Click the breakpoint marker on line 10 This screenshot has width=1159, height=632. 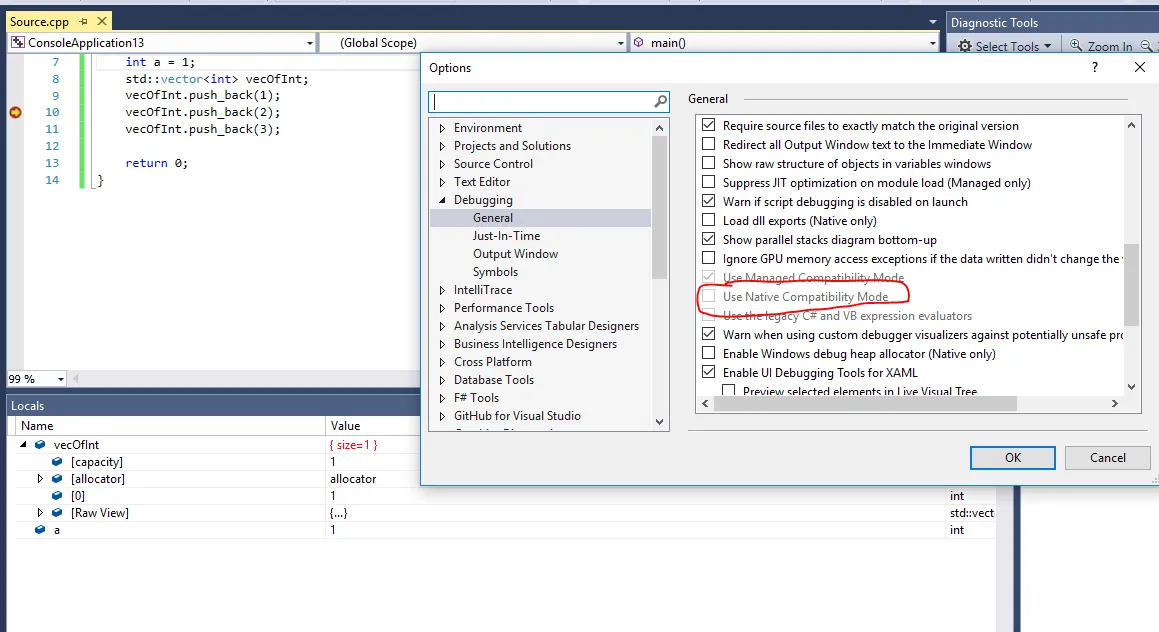click(16, 112)
